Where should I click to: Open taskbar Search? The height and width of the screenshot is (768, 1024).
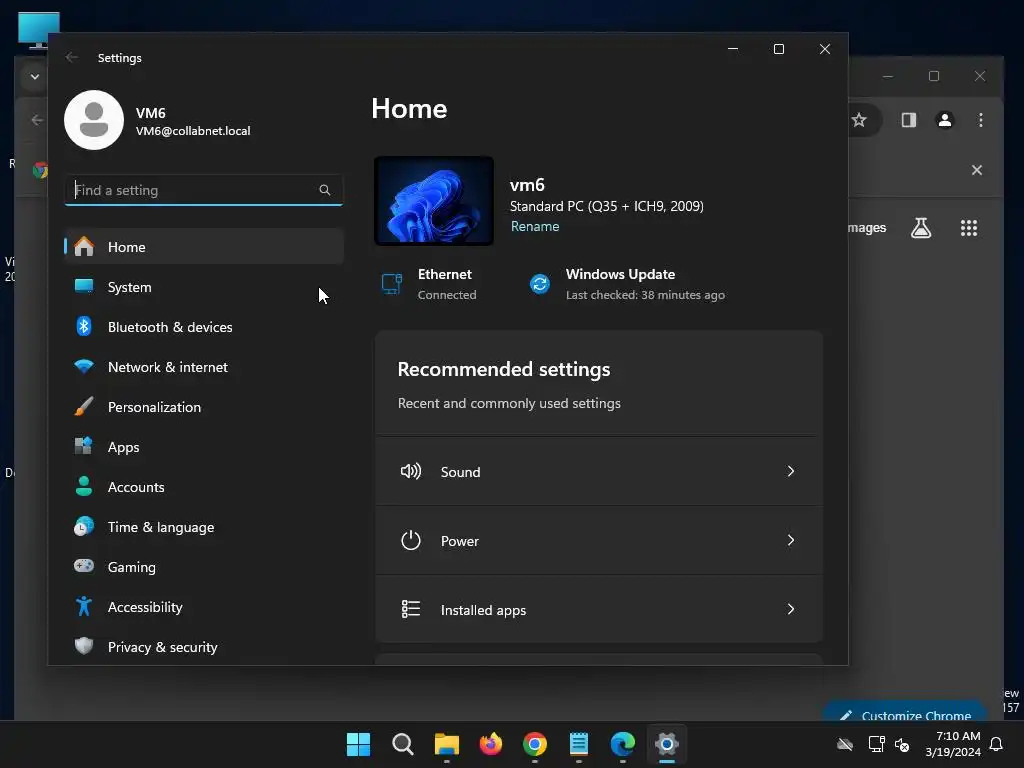402,744
